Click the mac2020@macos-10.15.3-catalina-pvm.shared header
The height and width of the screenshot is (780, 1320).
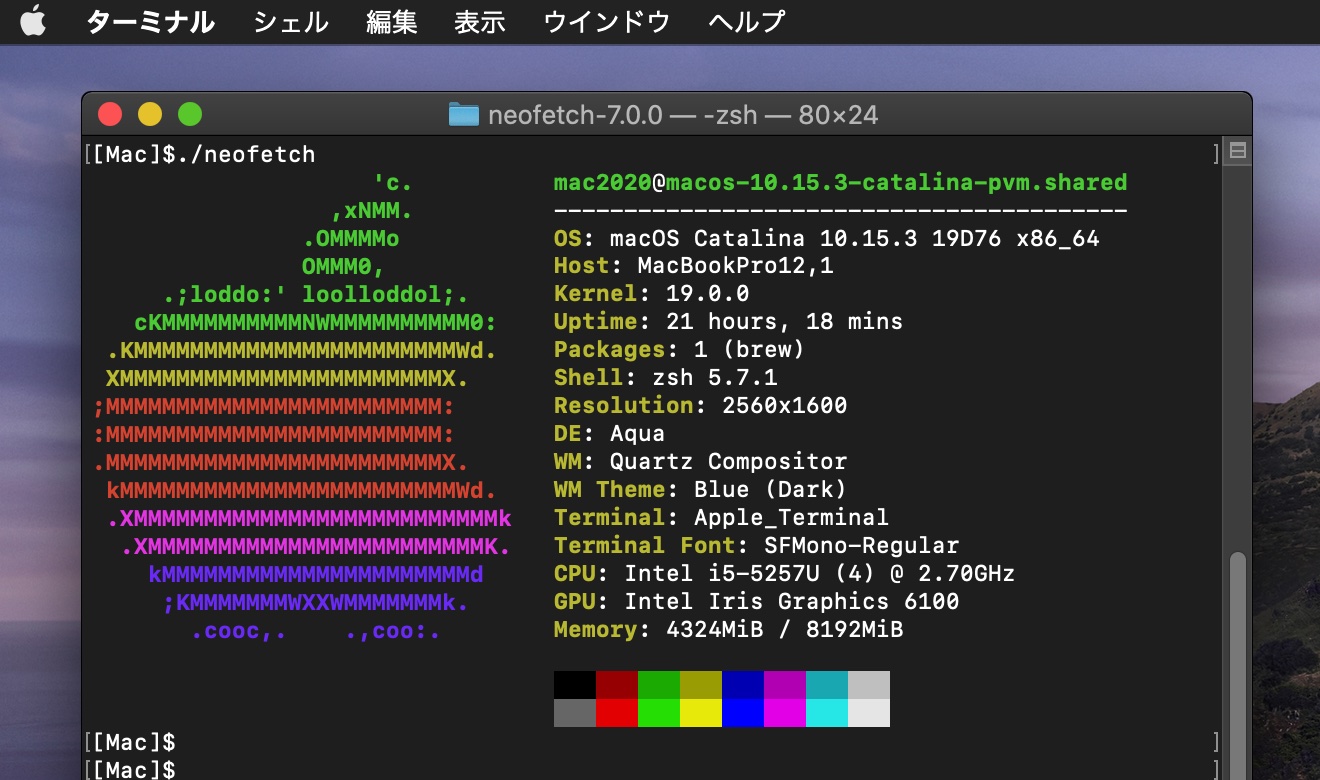point(840,183)
